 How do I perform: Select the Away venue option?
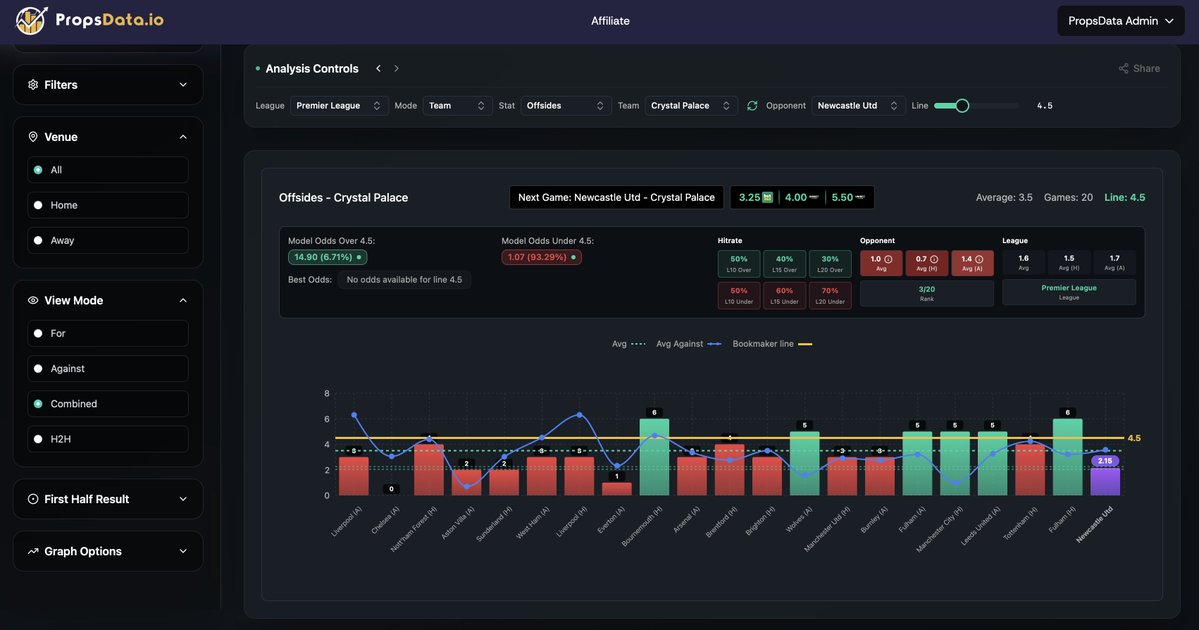108,240
